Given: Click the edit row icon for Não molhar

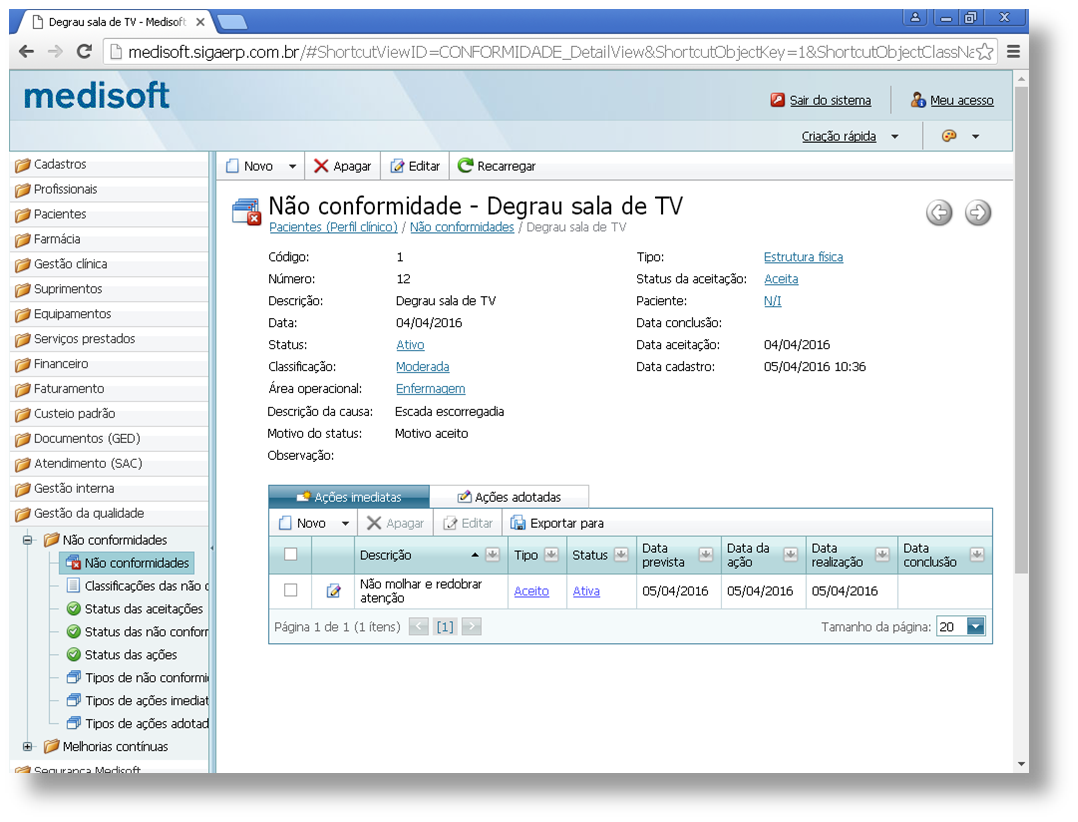Looking at the screenshot, I should pyautogui.click(x=334, y=591).
